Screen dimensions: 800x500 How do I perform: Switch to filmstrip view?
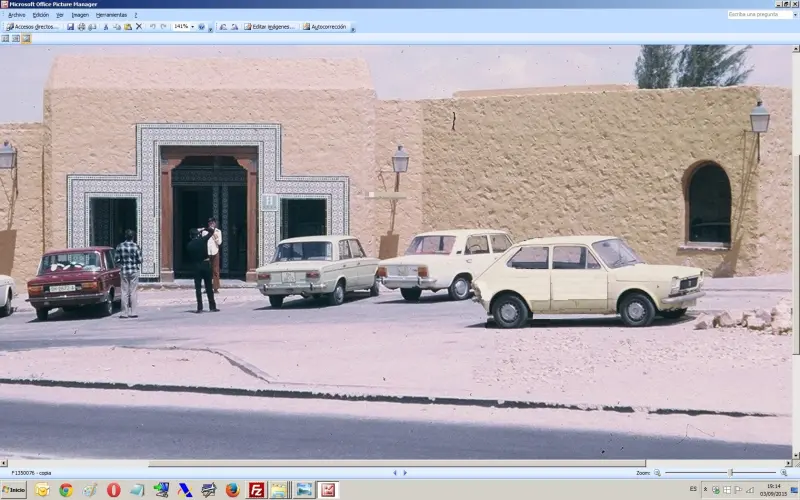[x=16, y=39]
